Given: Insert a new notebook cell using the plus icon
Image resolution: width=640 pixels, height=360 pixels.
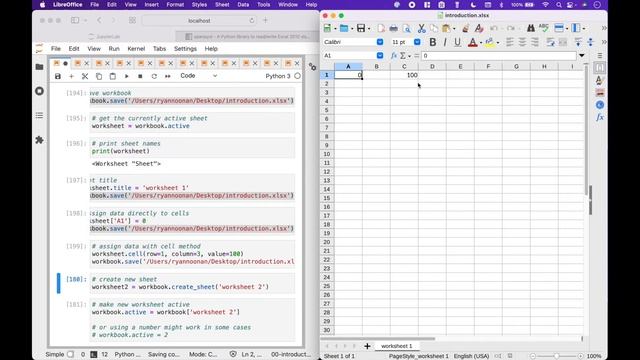Looking at the screenshot, I should click(x=71, y=76).
